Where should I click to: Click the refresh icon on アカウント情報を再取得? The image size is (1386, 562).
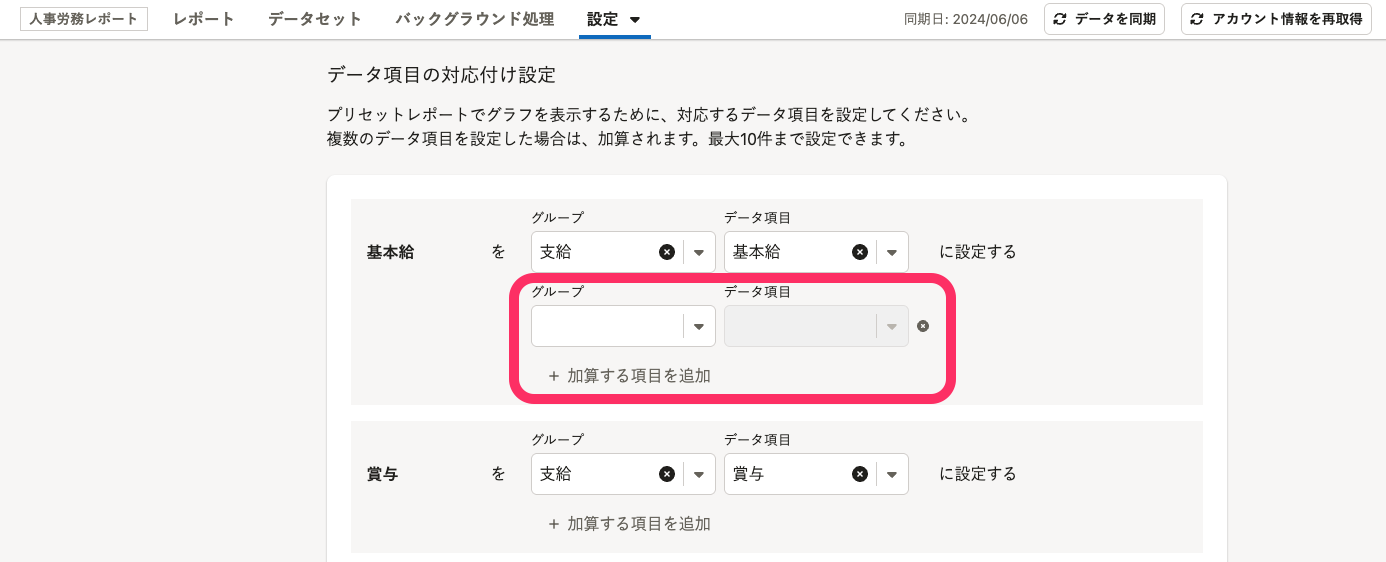click(x=1197, y=19)
